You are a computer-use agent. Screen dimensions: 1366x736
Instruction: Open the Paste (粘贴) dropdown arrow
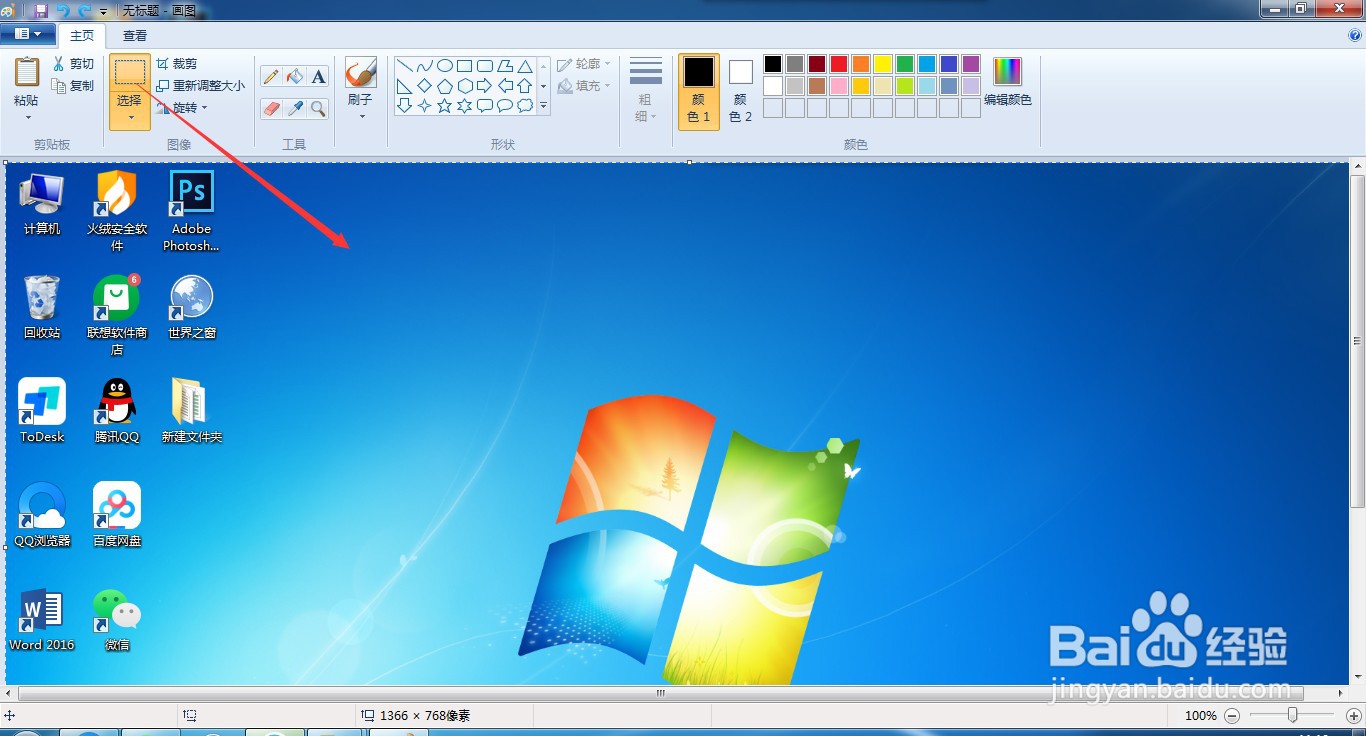27,117
